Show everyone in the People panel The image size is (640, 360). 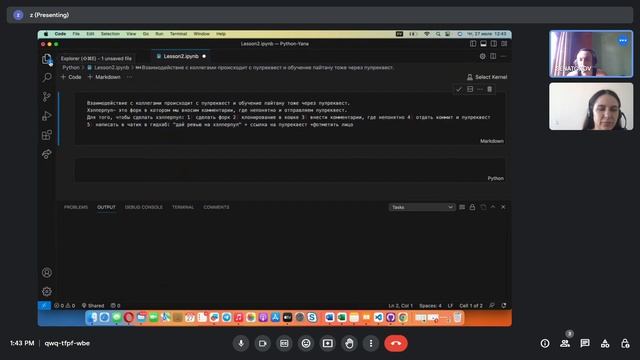(565, 344)
